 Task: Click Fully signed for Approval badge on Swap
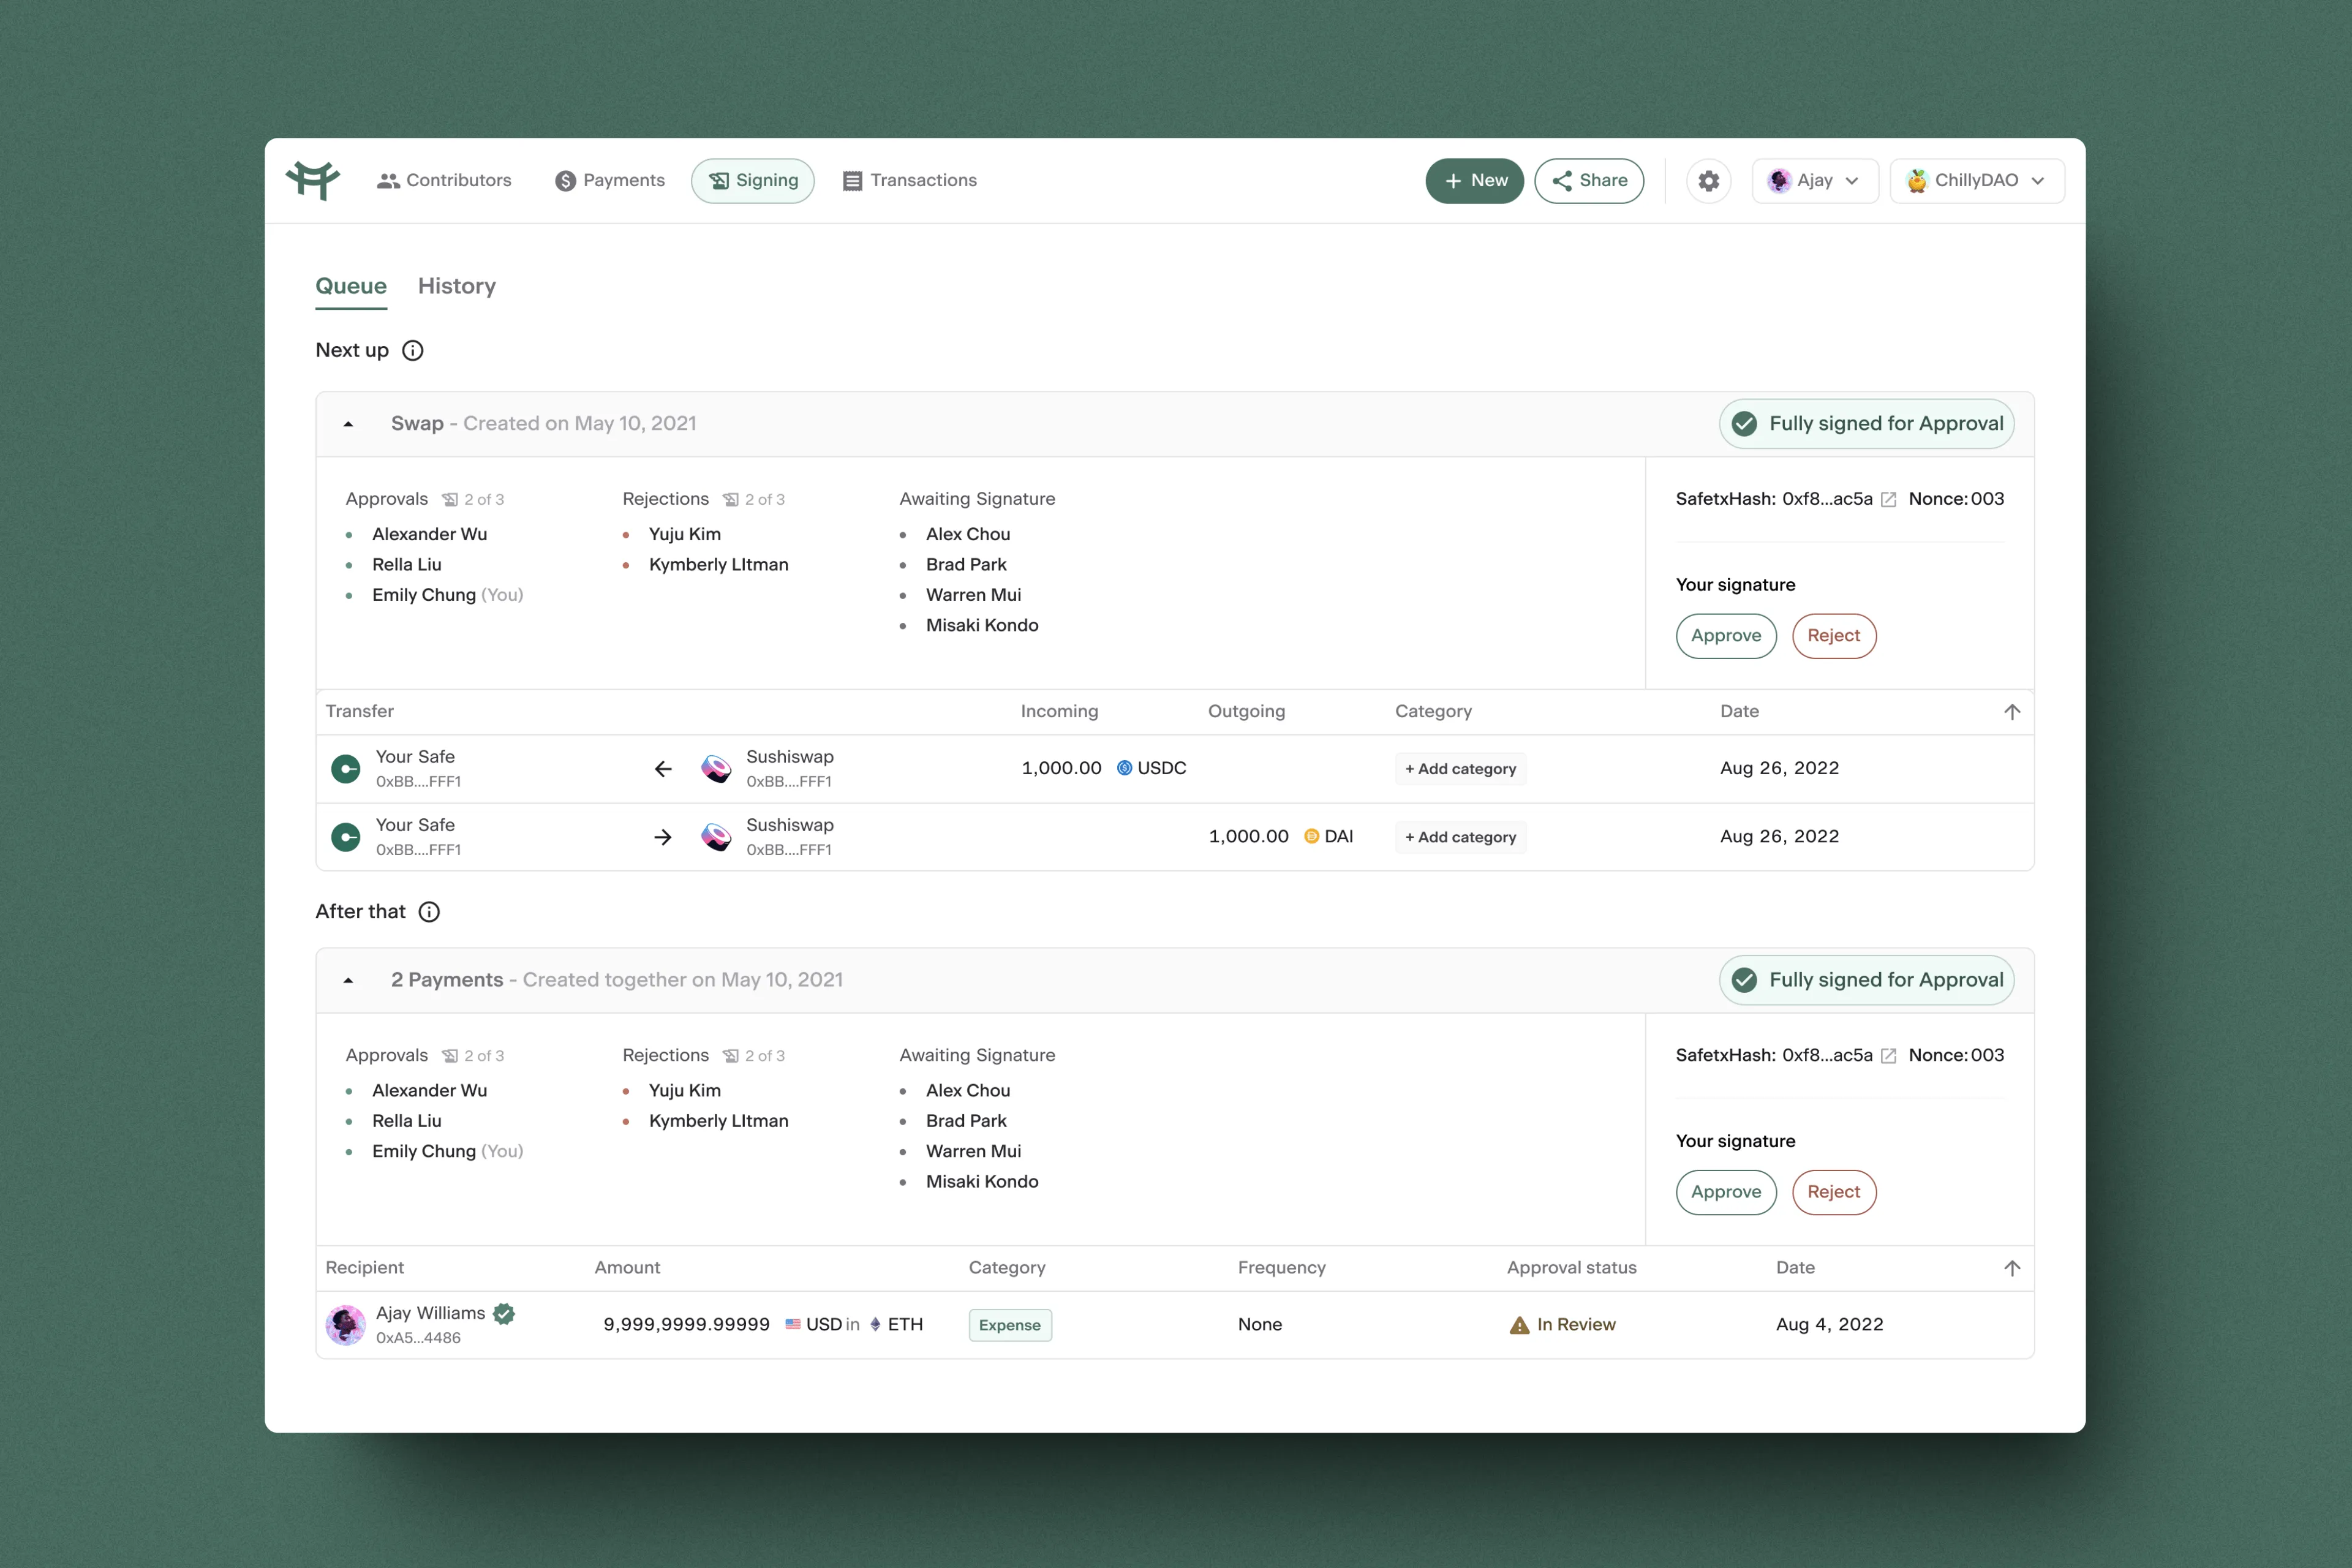point(1866,424)
